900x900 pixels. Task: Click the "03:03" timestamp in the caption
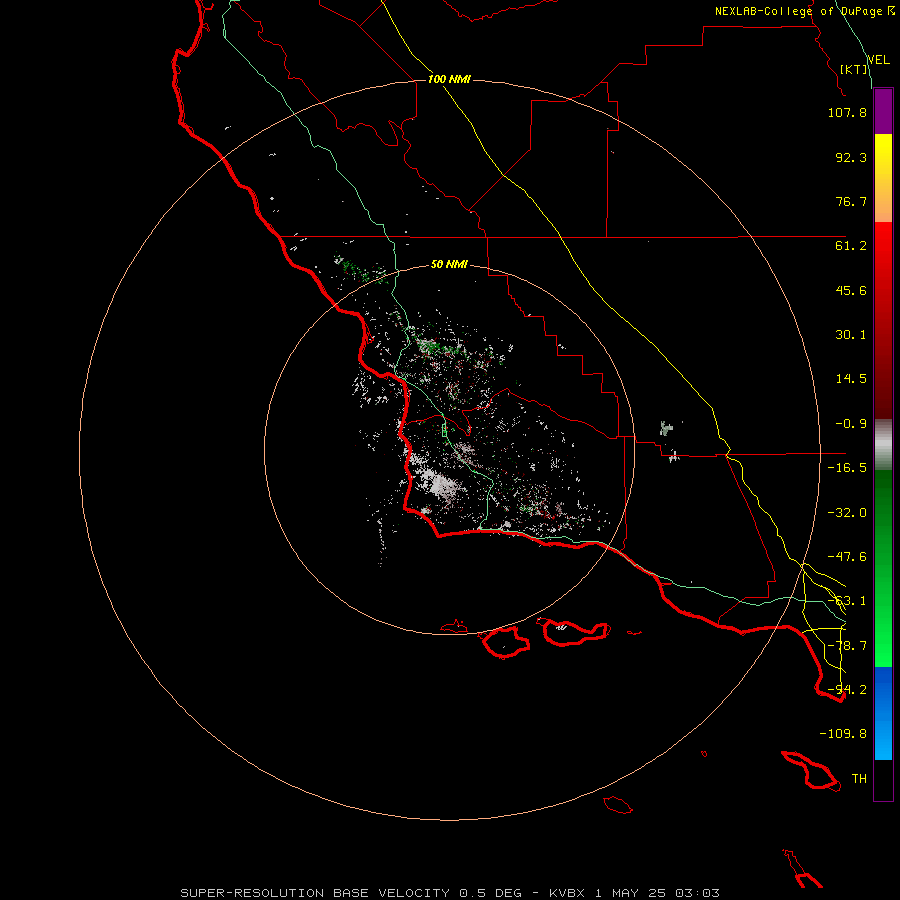point(697,893)
